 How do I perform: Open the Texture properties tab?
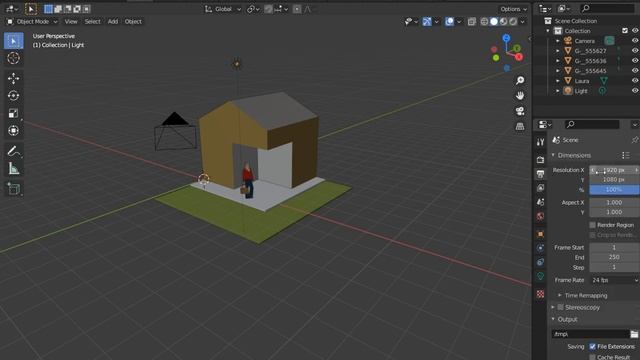click(540, 294)
